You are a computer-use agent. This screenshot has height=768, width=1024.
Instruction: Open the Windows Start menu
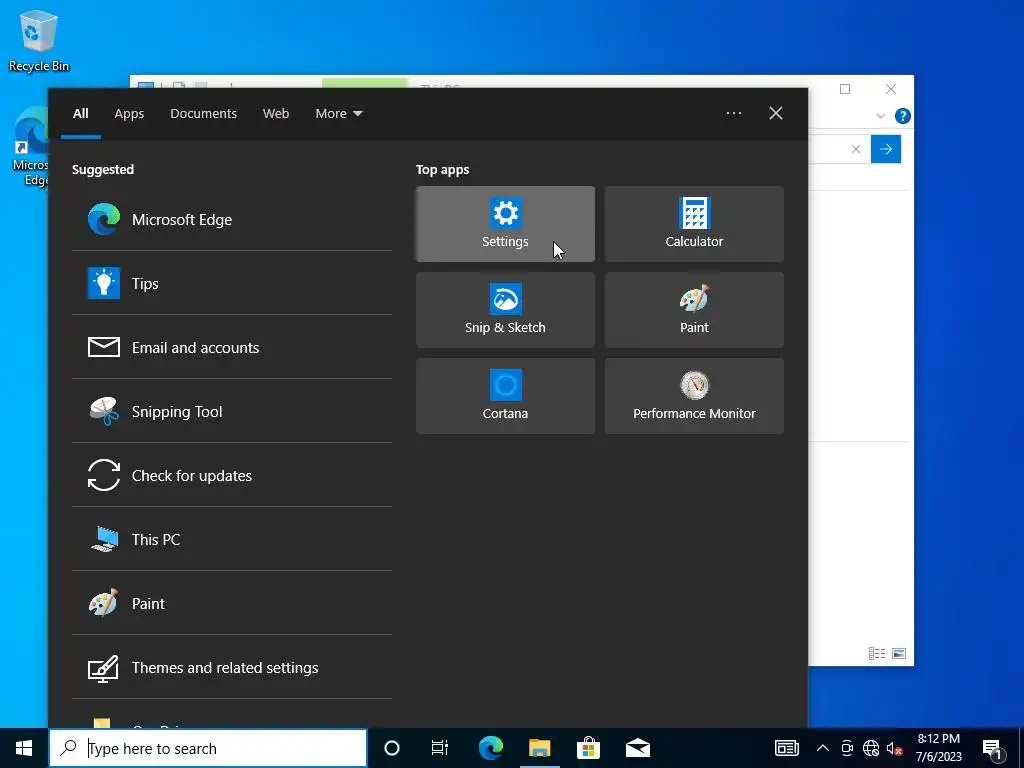click(x=24, y=748)
